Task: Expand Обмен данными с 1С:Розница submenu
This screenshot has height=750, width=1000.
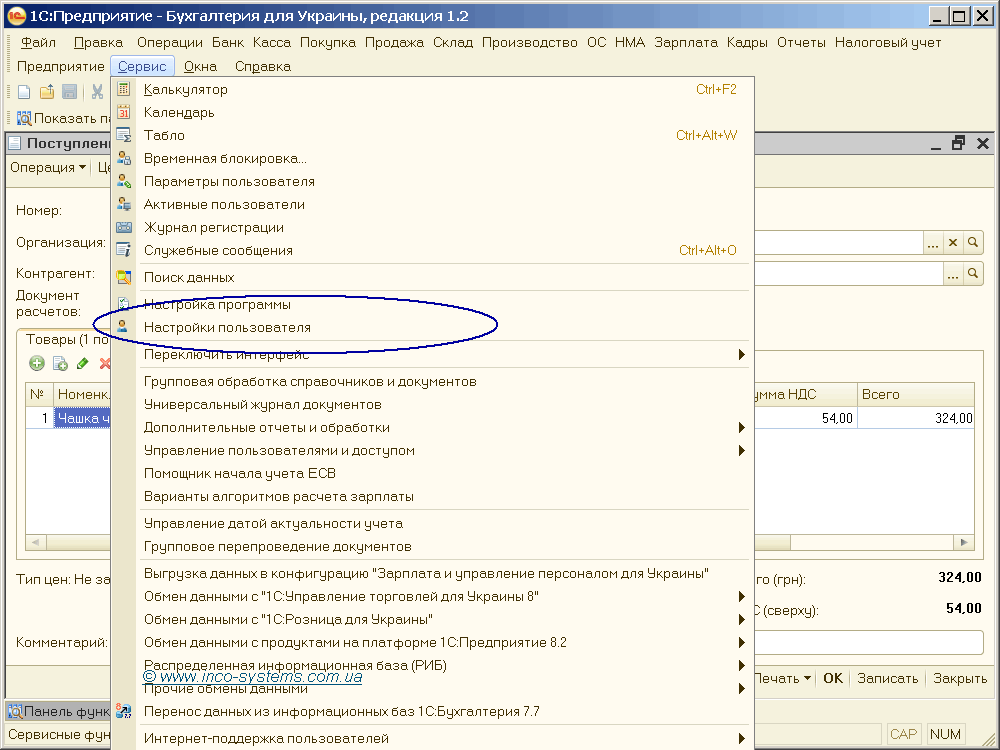Action: coord(433,619)
